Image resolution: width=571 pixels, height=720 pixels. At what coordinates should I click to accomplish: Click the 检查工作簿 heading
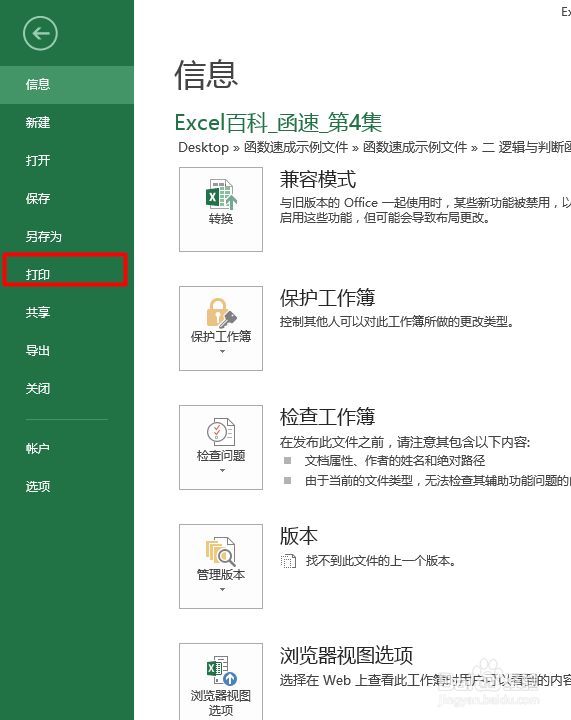pyautogui.click(x=327, y=416)
